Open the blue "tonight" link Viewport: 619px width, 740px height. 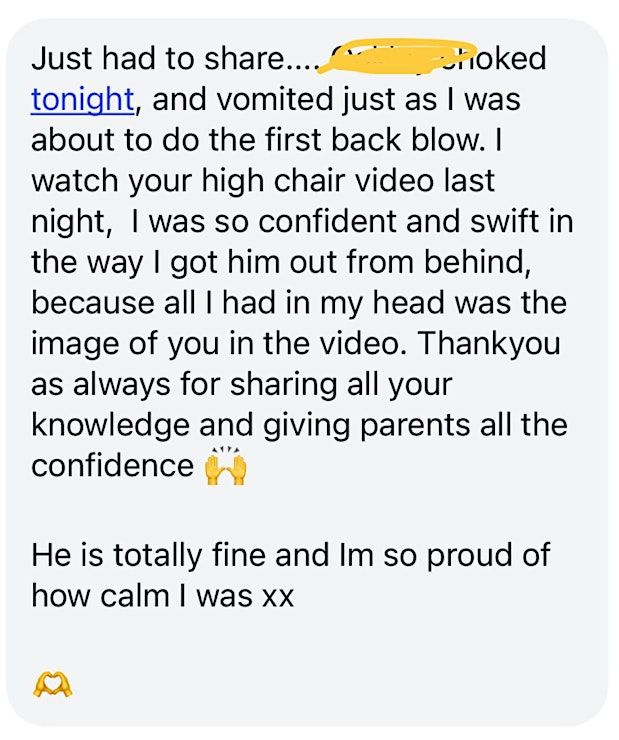[82, 99]
